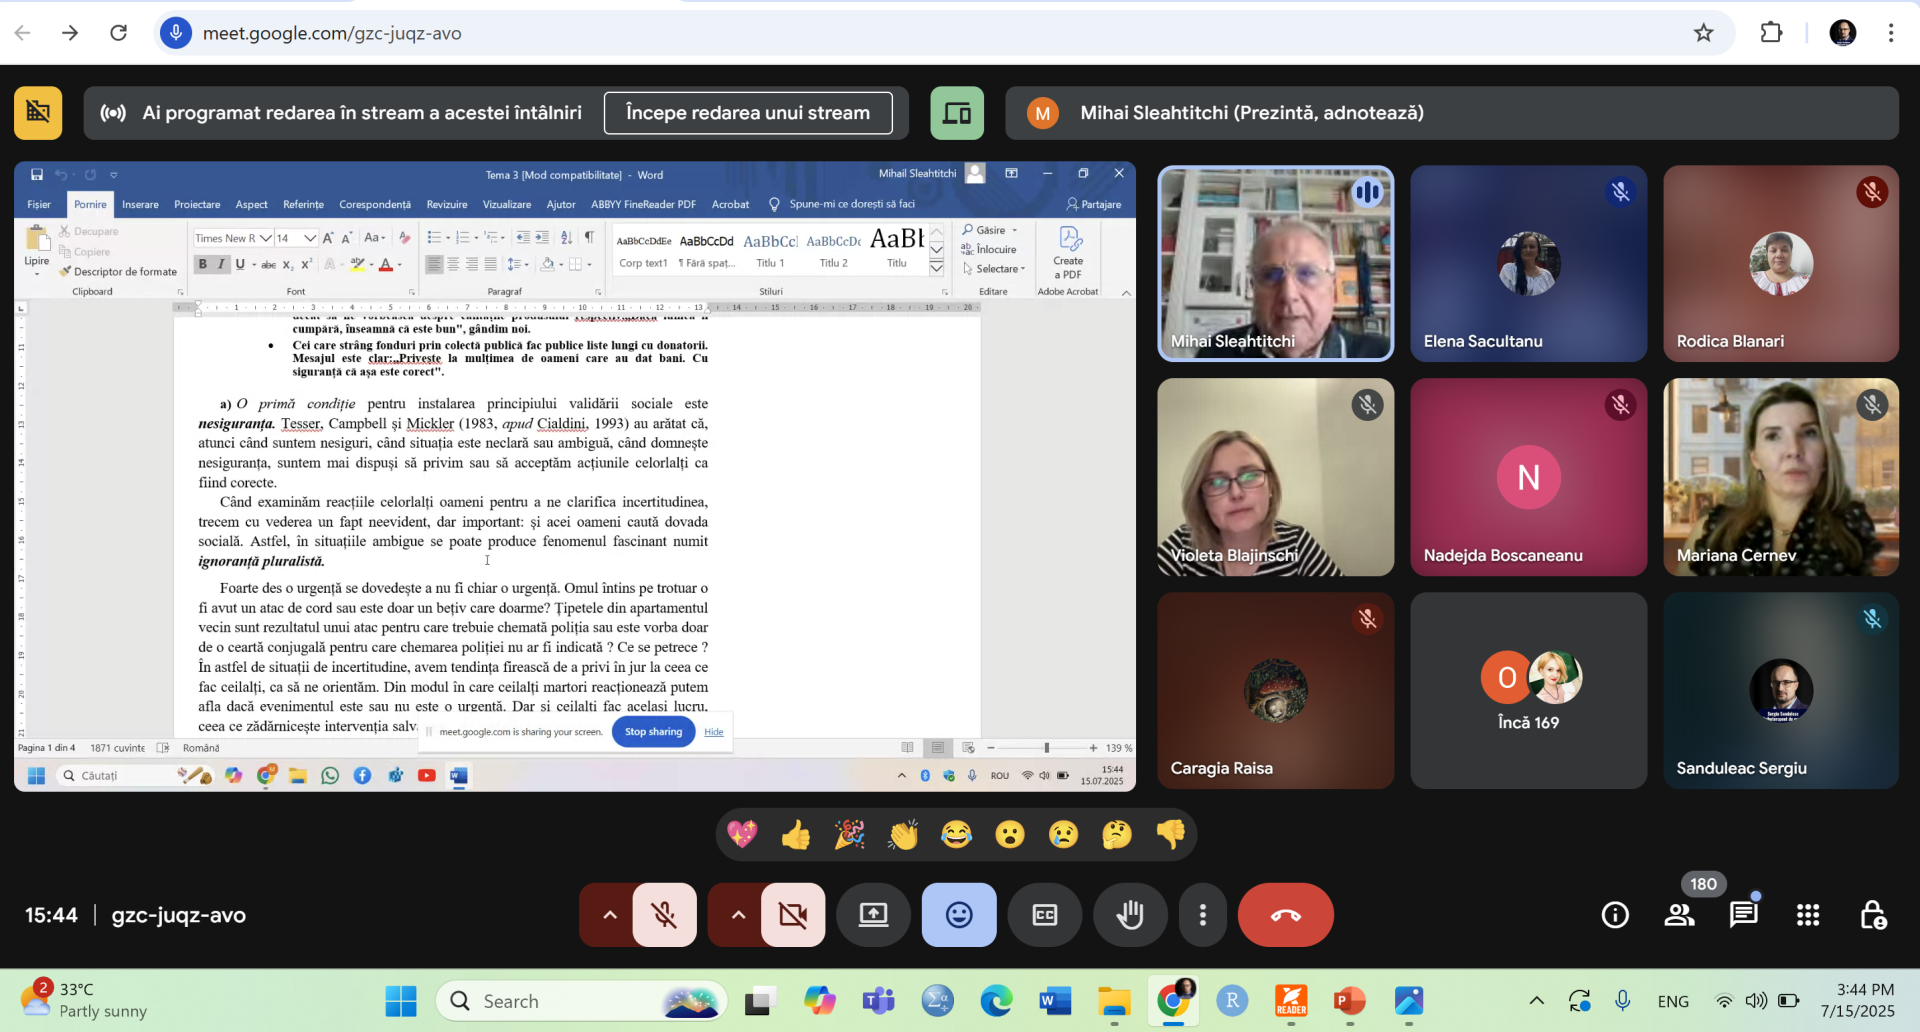Expand the microphone audio settings arrow

click(609, 915)
